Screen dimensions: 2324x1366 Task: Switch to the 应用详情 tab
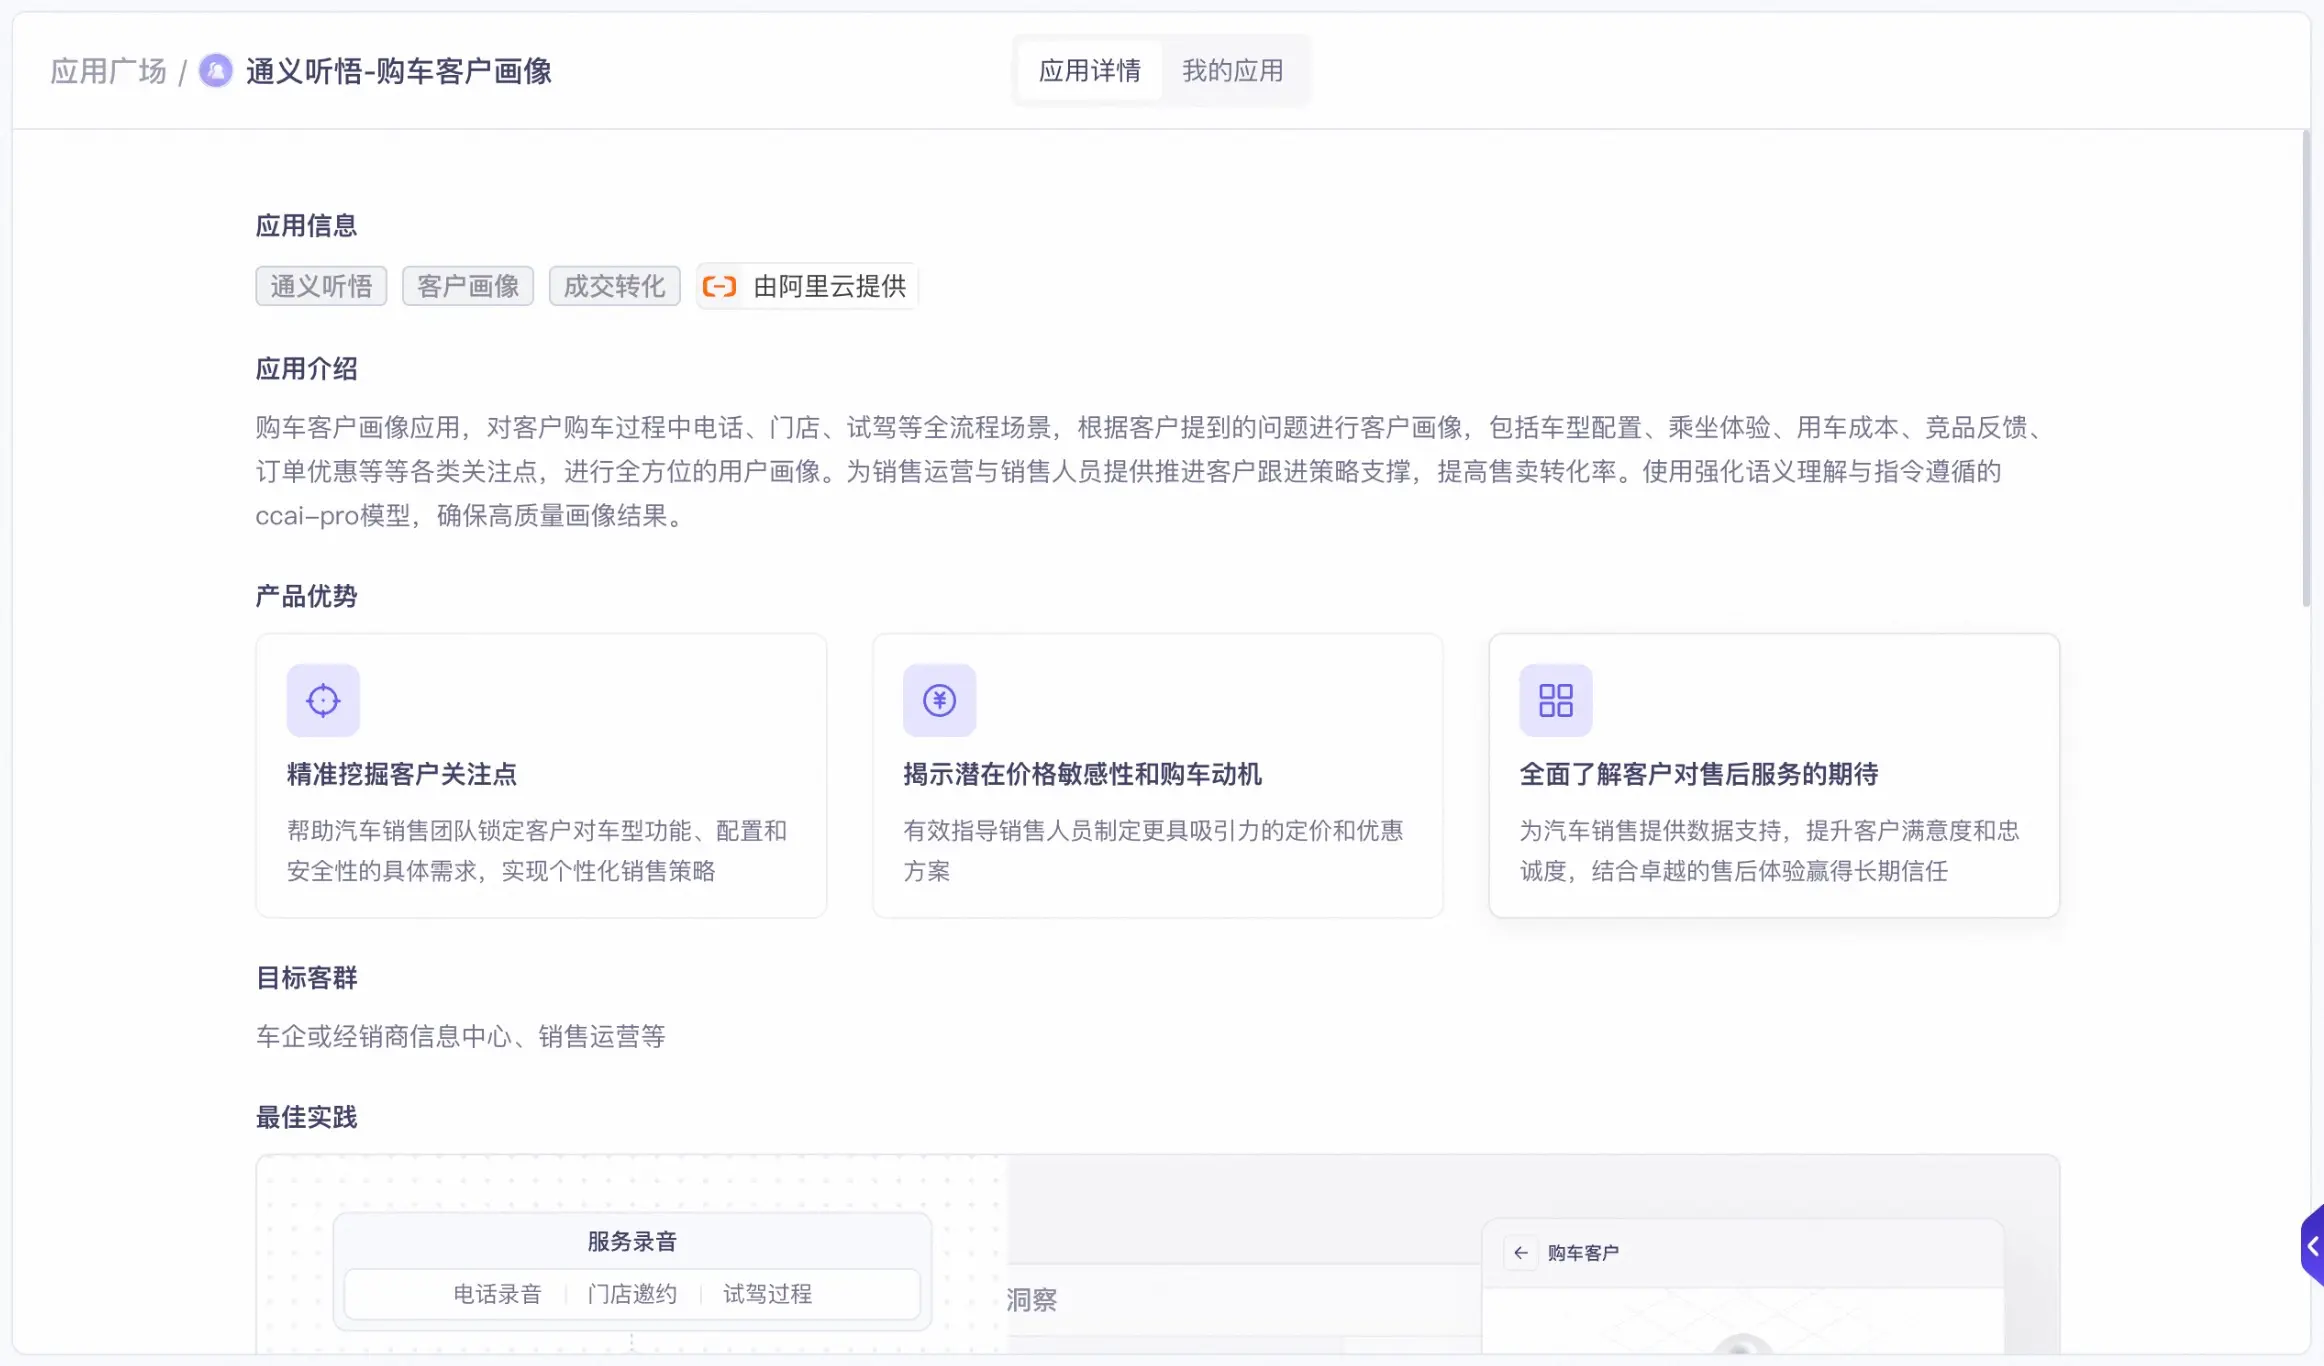(x=1090, y=71)
